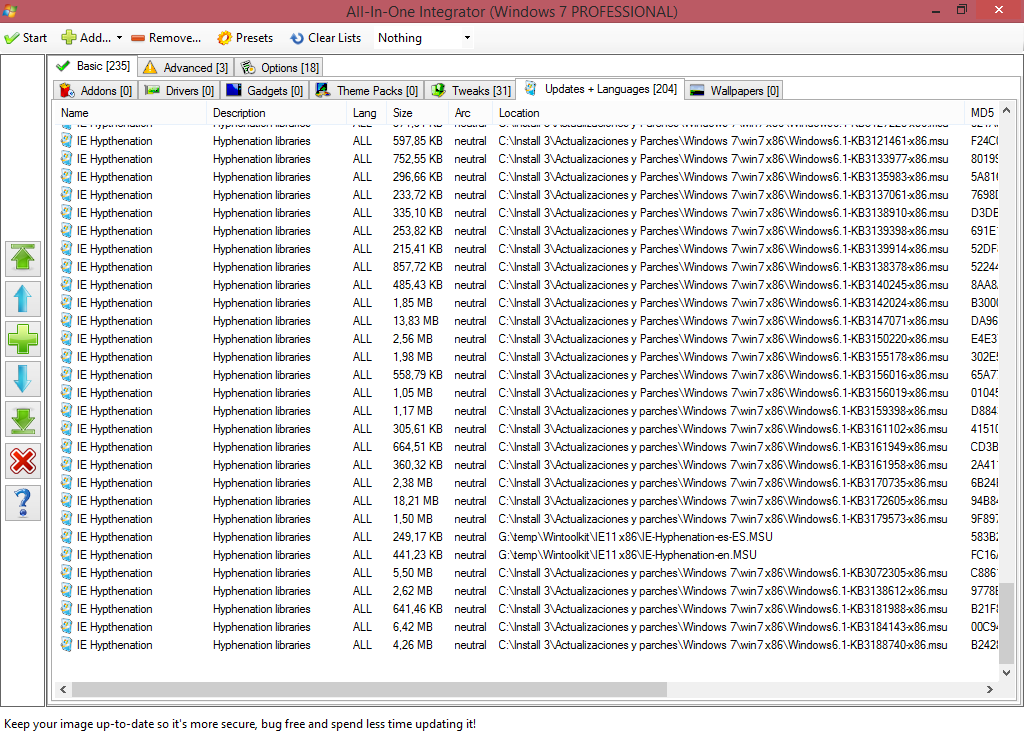1024x738 pixels.
Task: Click the move-to-bottom green arrow icon
Action: 23,420
